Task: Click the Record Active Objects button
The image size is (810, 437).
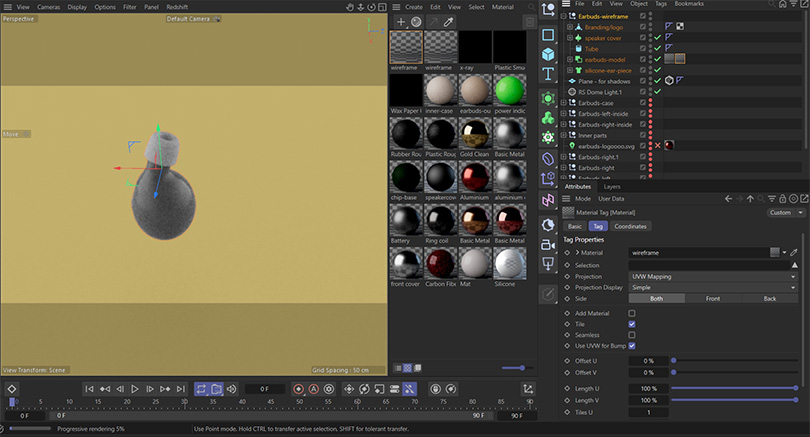Action: [298, 389]
